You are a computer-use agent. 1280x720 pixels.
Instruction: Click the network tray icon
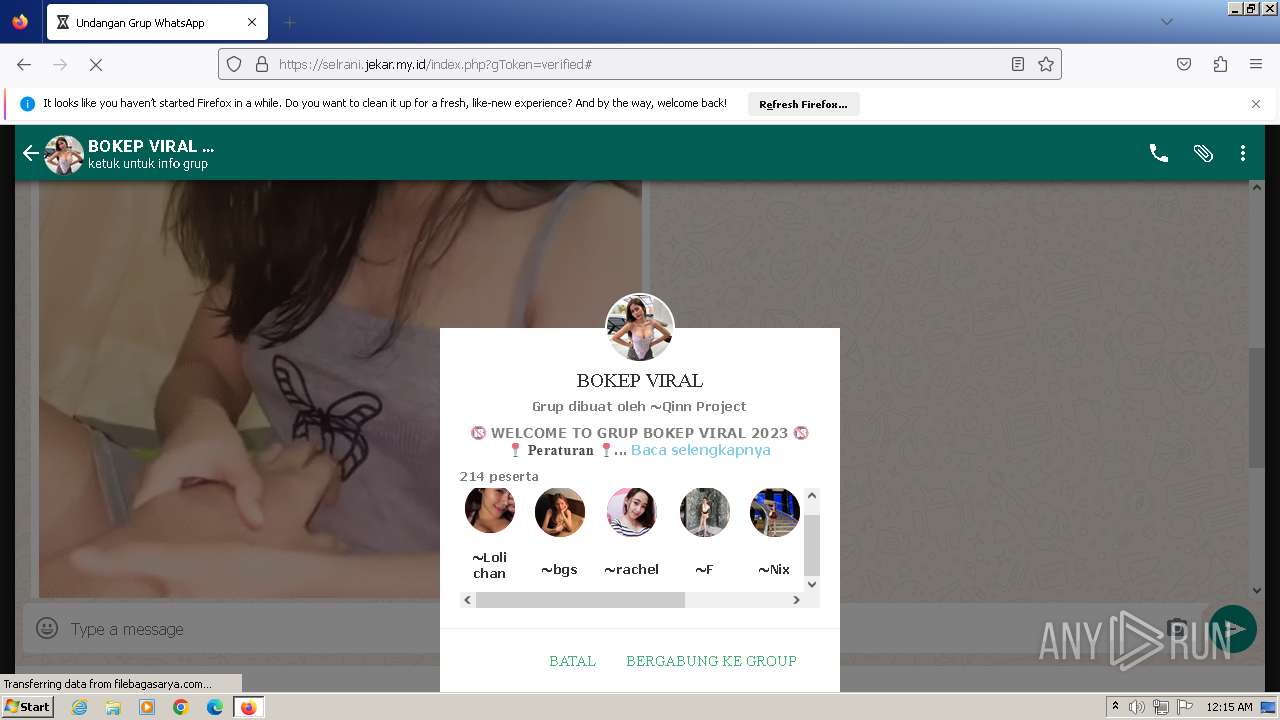(1161, 707)
